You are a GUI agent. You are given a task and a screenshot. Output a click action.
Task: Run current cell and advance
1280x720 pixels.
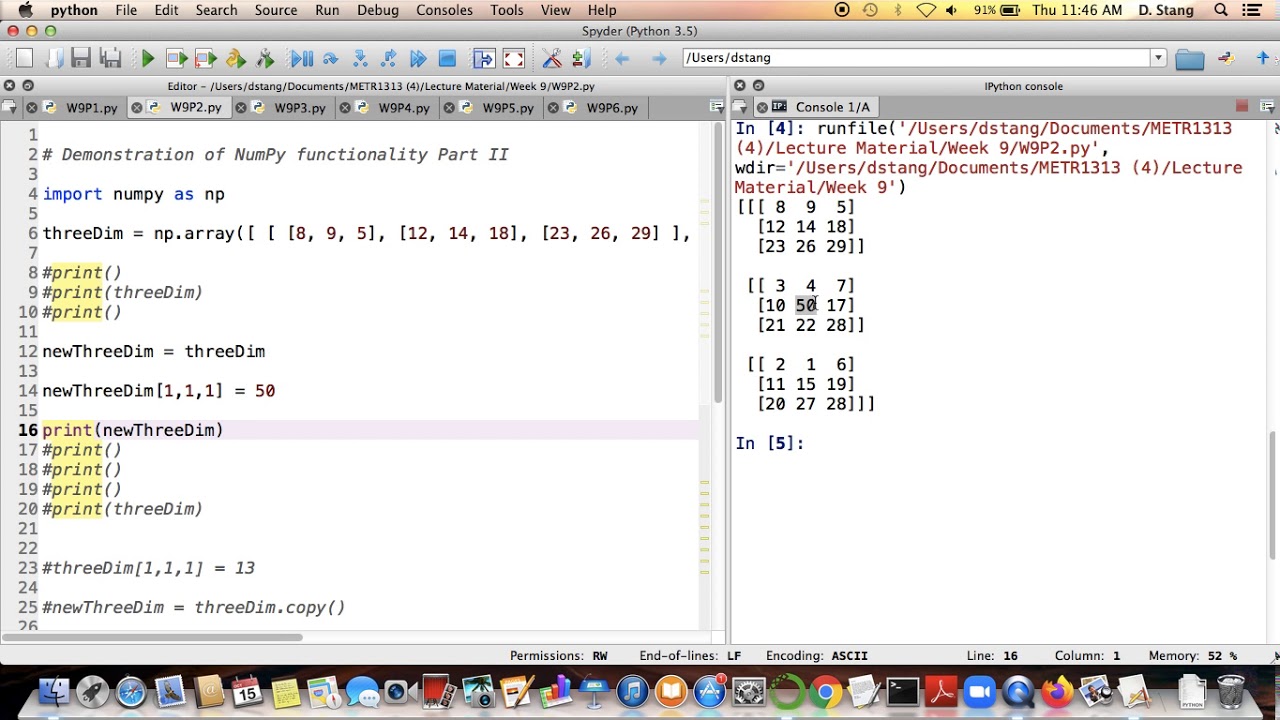(206, 58)
